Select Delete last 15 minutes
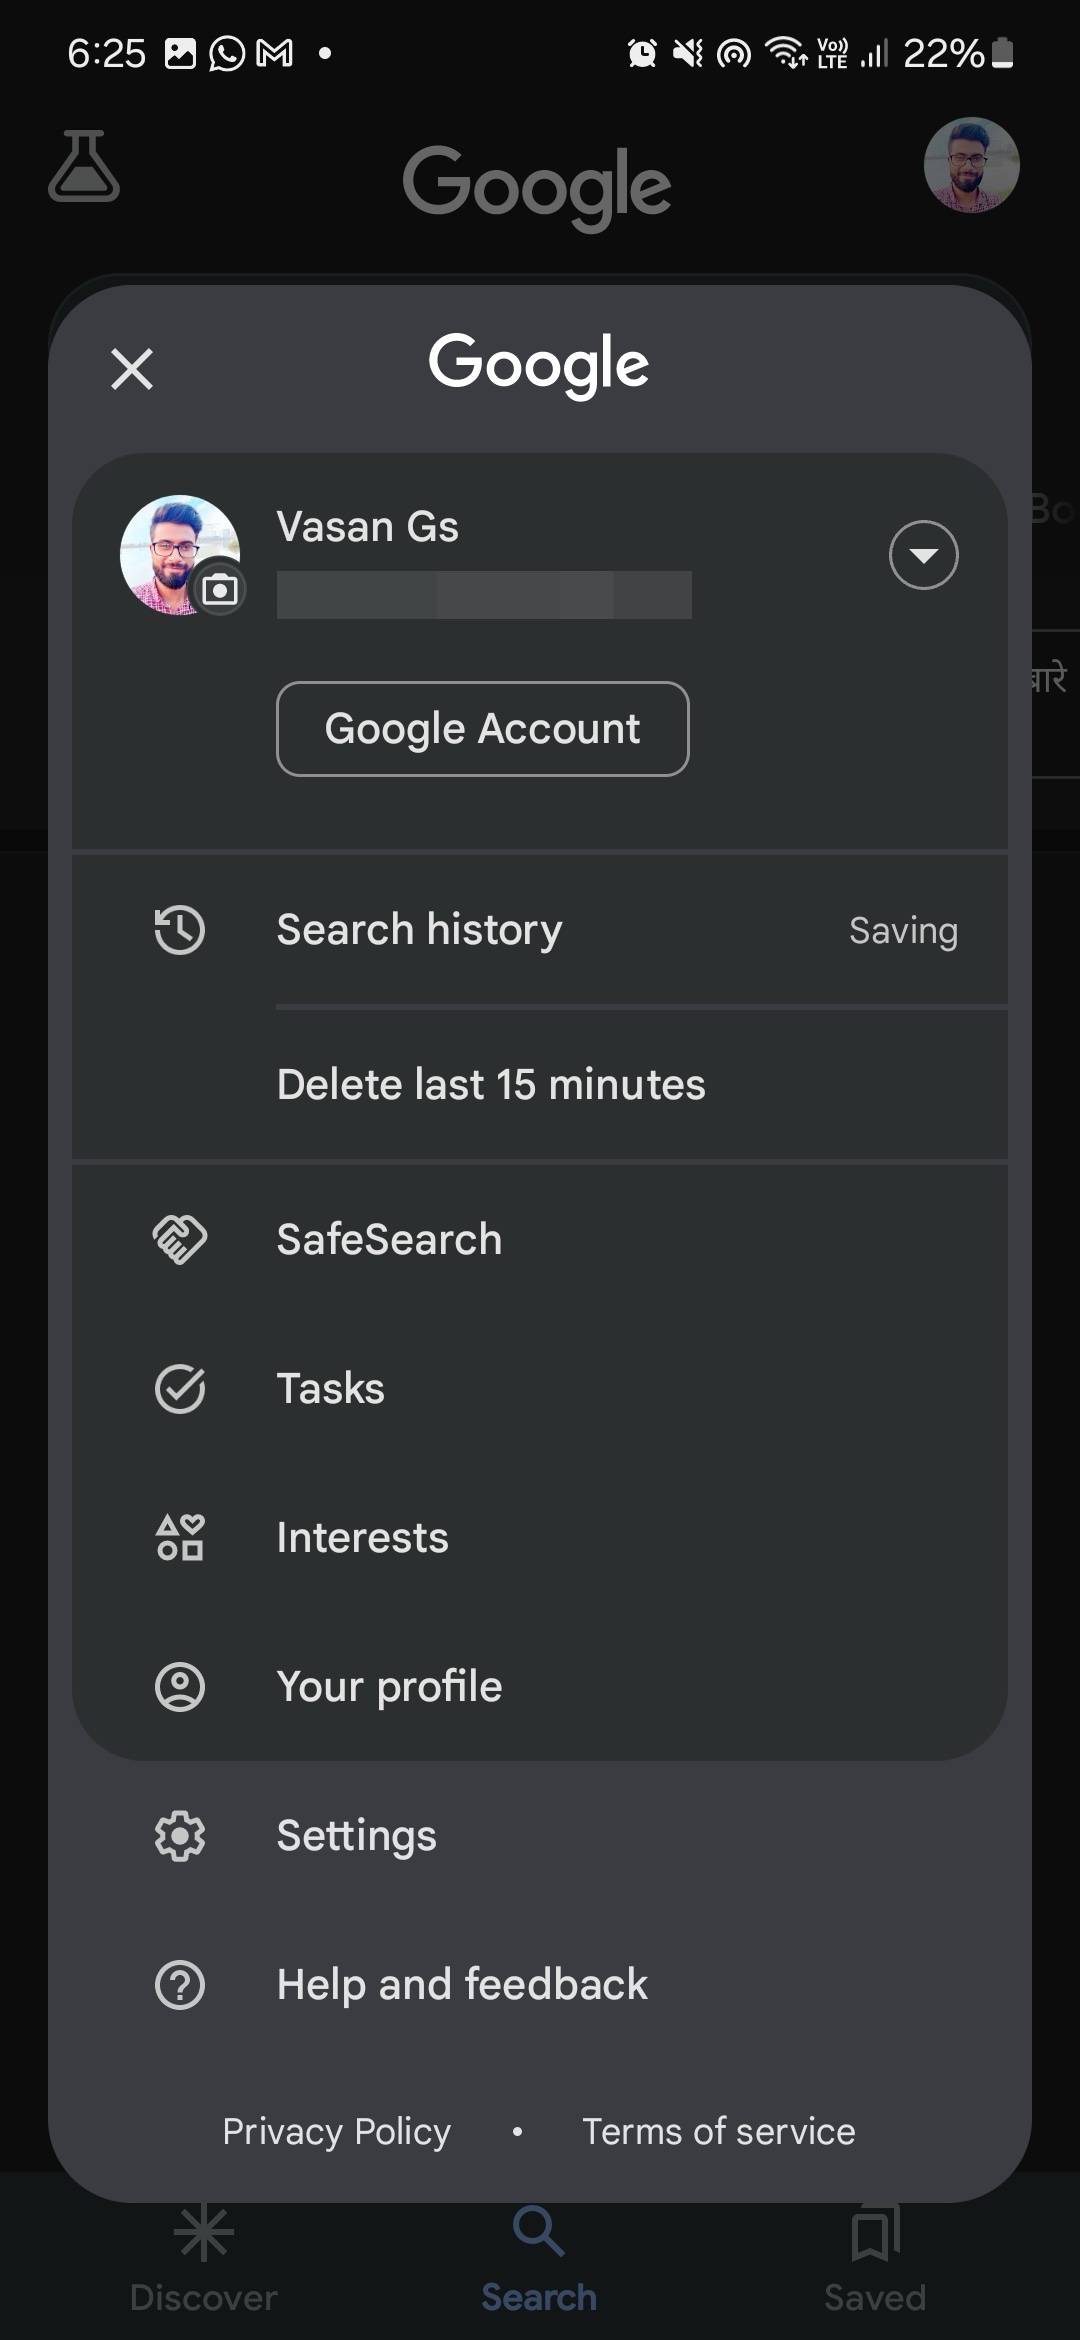Image resolution: width=1080 pixels, height=2340 pixels. (x=491, y=1085)
